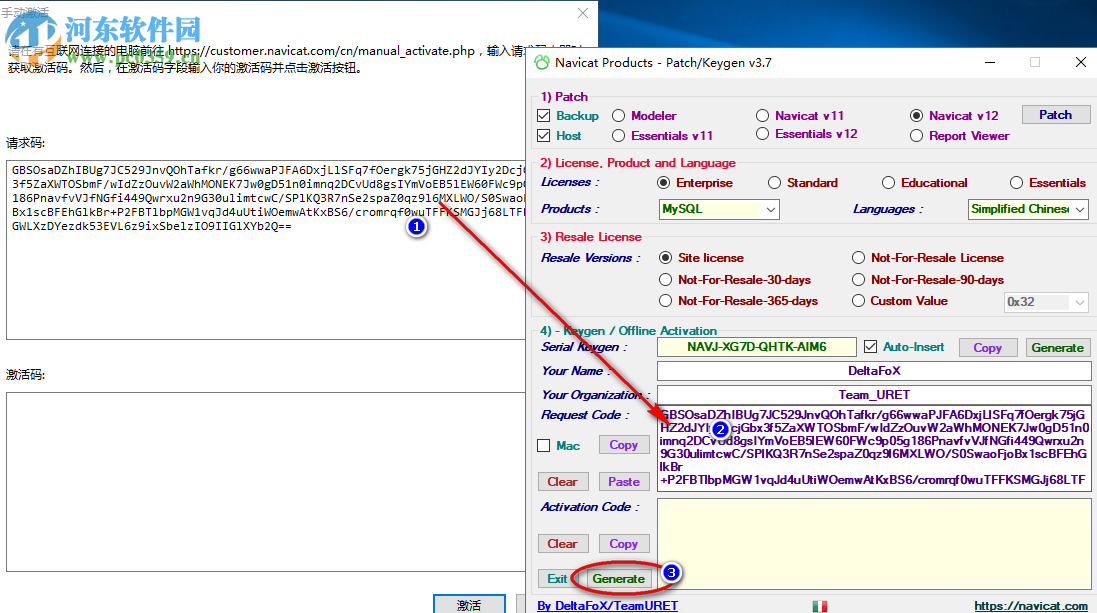The height and width of the screenshot is (613, 1097).
Task: Select Navicat v12 radio button
Action: 916,115
